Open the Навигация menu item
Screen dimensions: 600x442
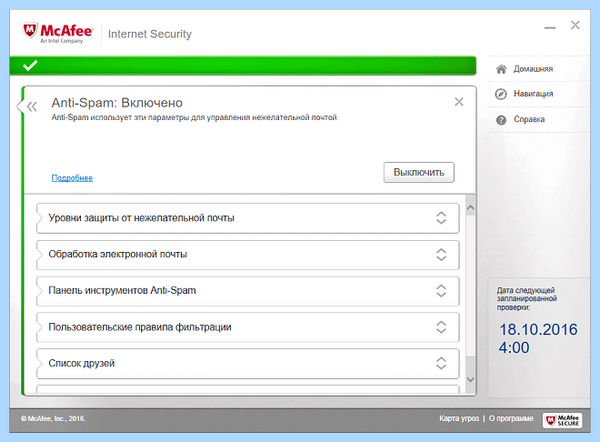533,94
